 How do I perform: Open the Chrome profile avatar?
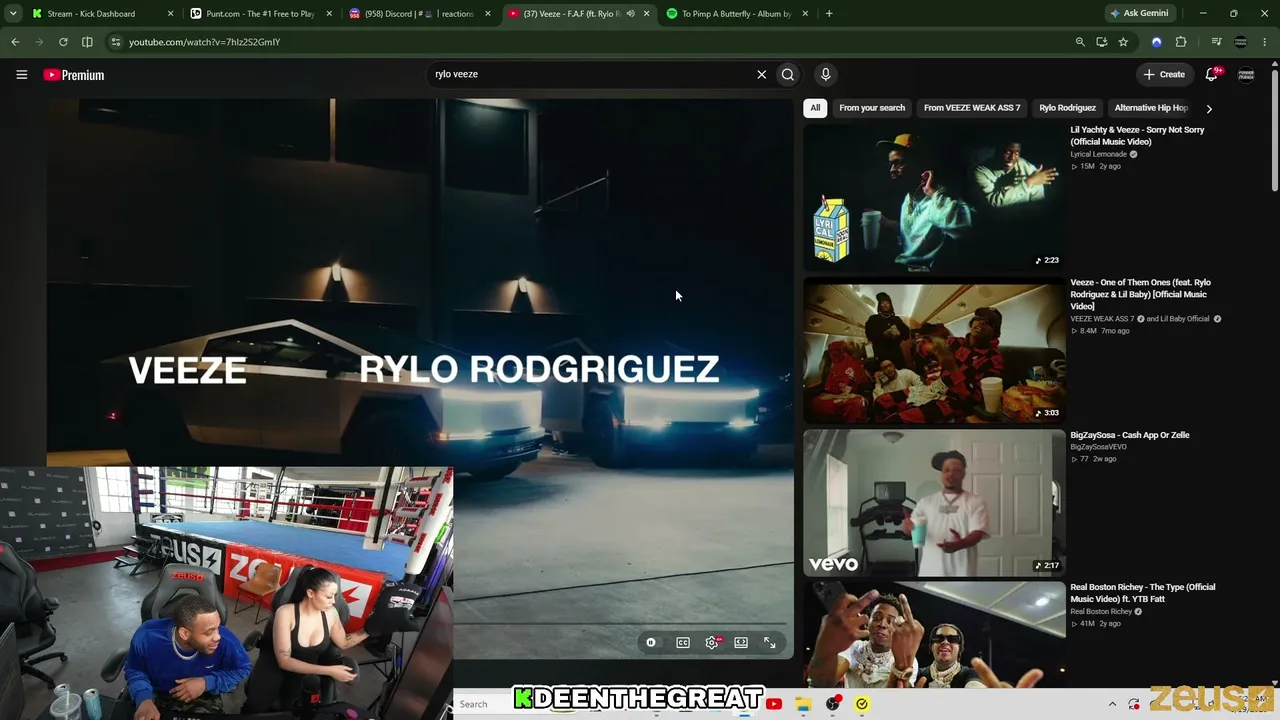tap(1241, 42)
